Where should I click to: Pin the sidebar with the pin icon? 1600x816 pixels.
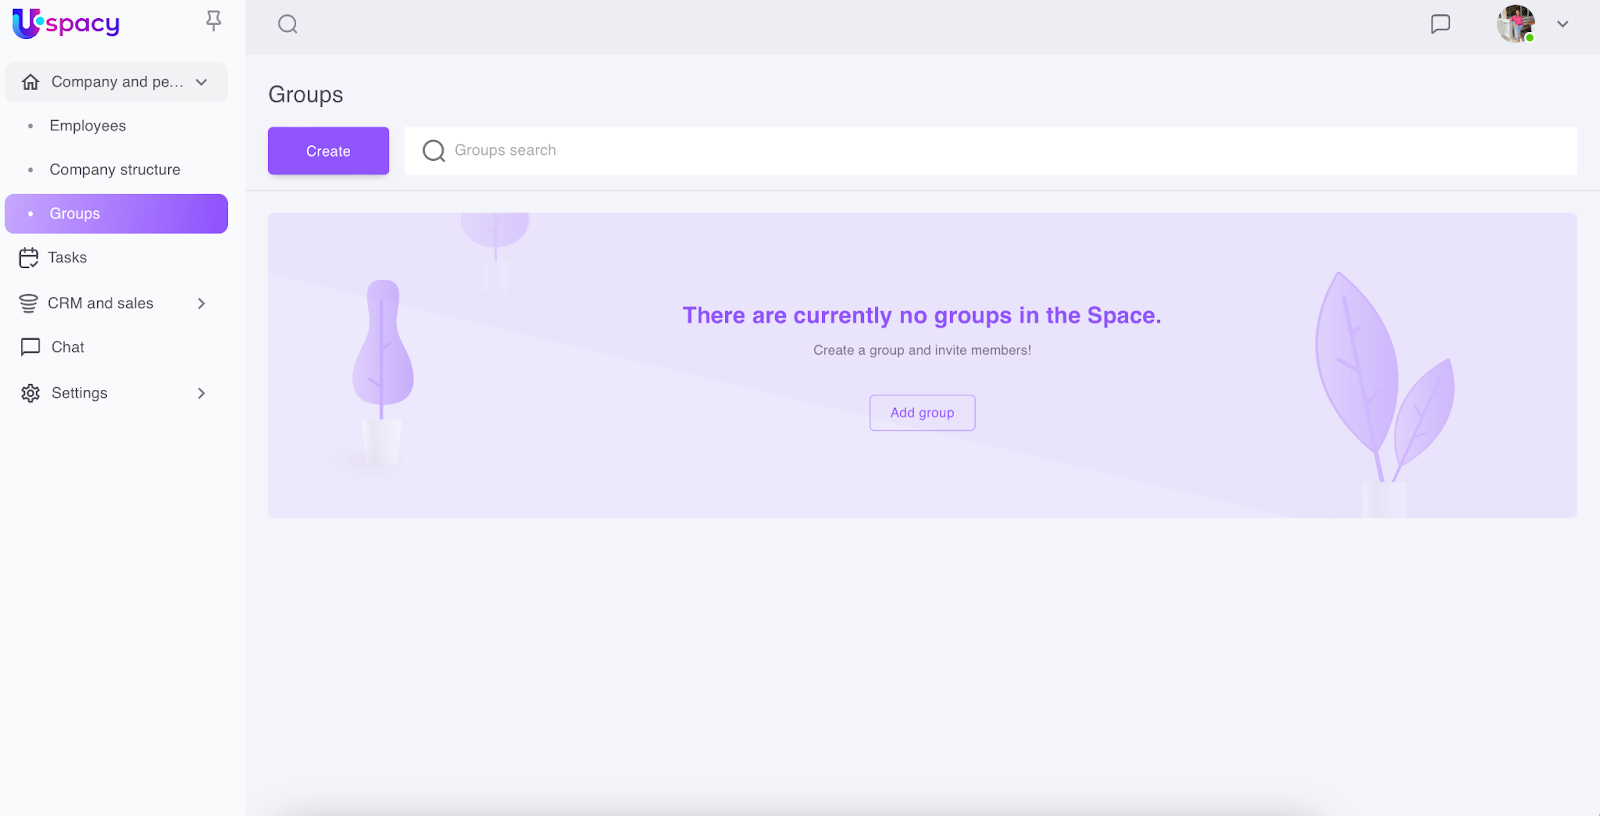click(x=213, y=21)
